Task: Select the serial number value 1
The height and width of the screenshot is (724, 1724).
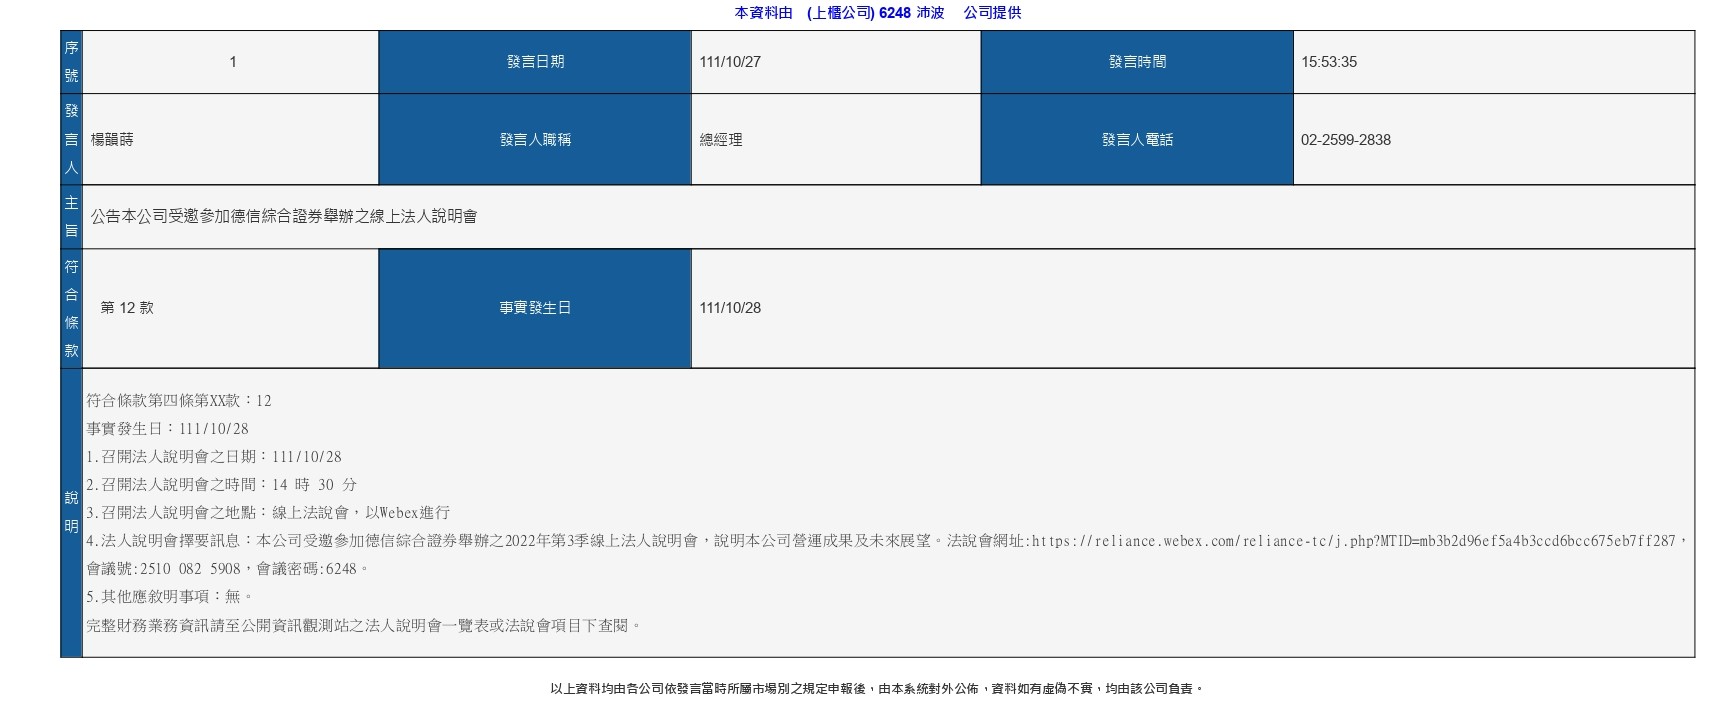Action: point(232,62)
